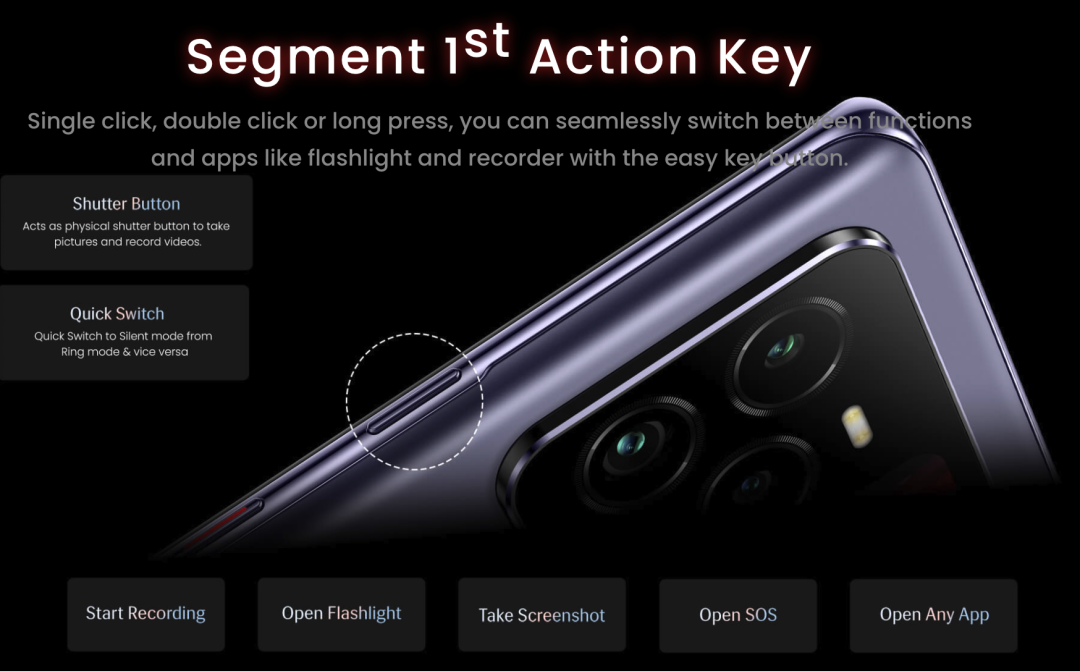Click the Shutter Button description text
The width and height of the screenshot is (1080, 671).
(127, 234)
